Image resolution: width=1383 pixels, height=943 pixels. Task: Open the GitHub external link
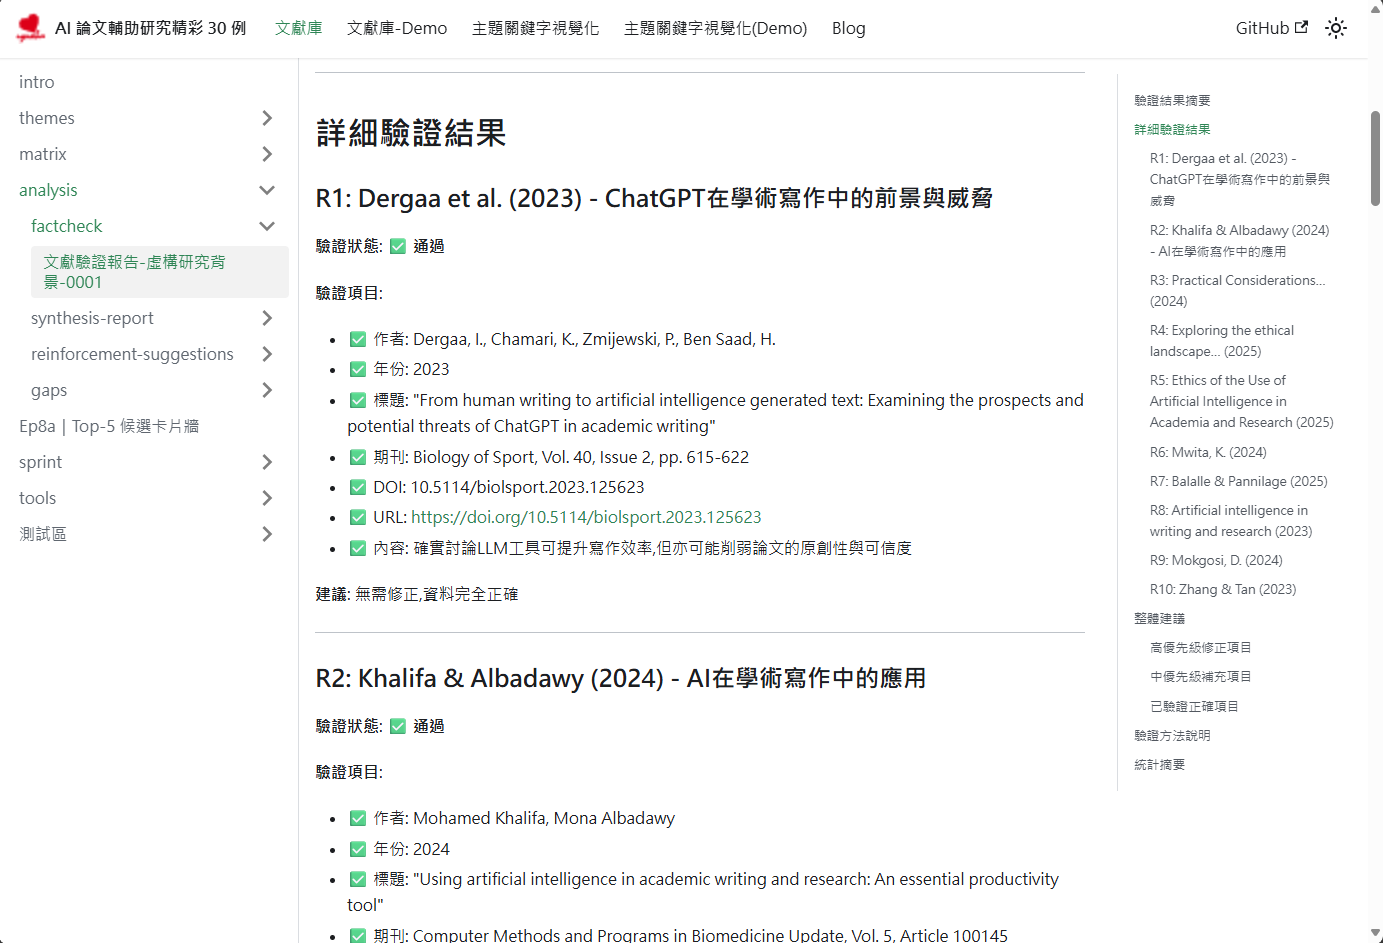coord(1271,28)
